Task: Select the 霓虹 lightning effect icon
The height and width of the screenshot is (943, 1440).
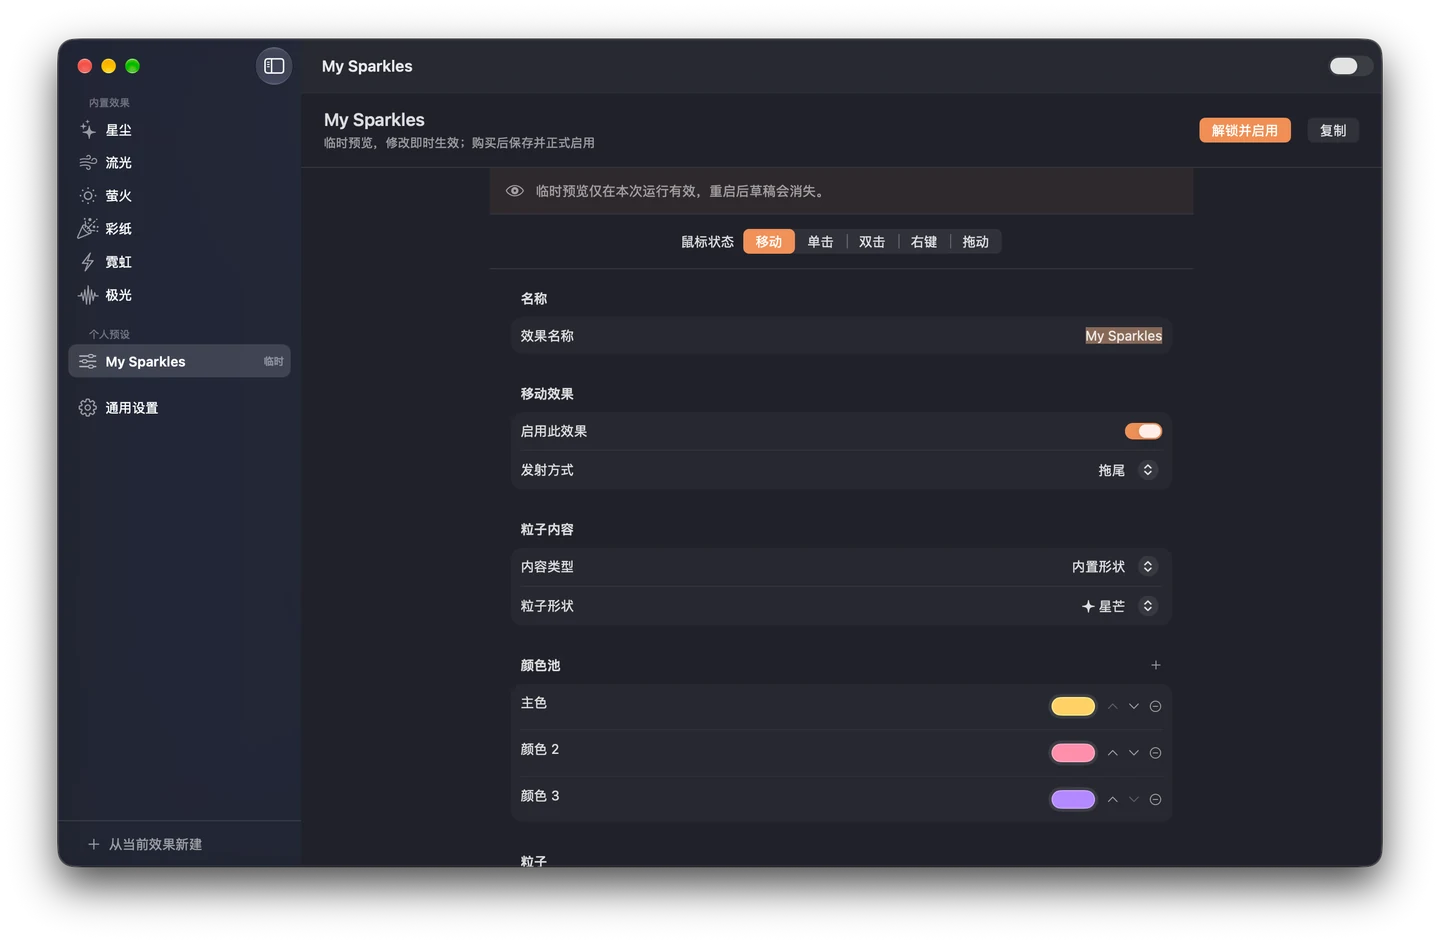Action: coord(88,262)
